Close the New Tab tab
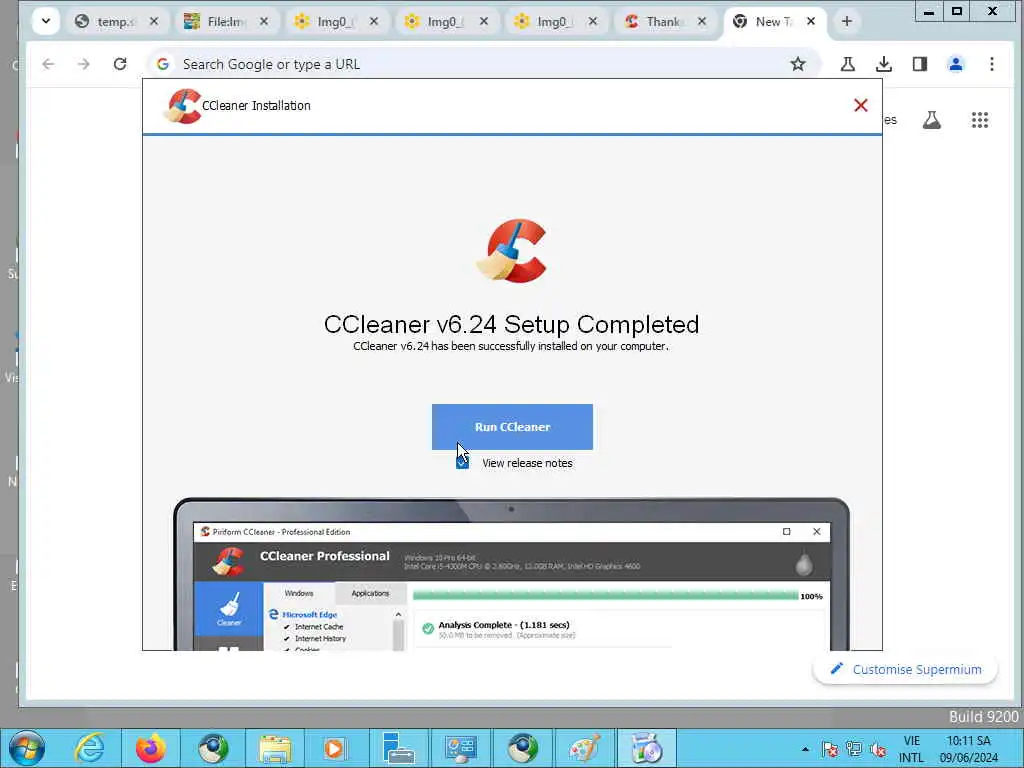This screenshot has height=768, width=1024. (810, 22)
